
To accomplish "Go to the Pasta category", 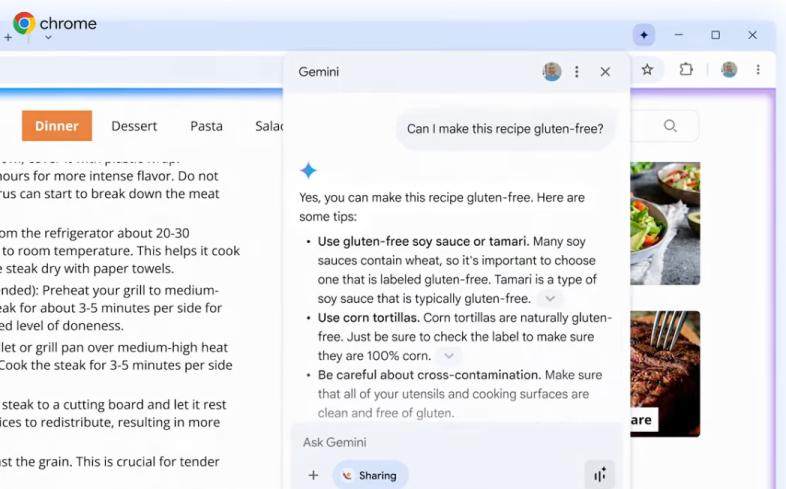I will click(x=206, y=126).
